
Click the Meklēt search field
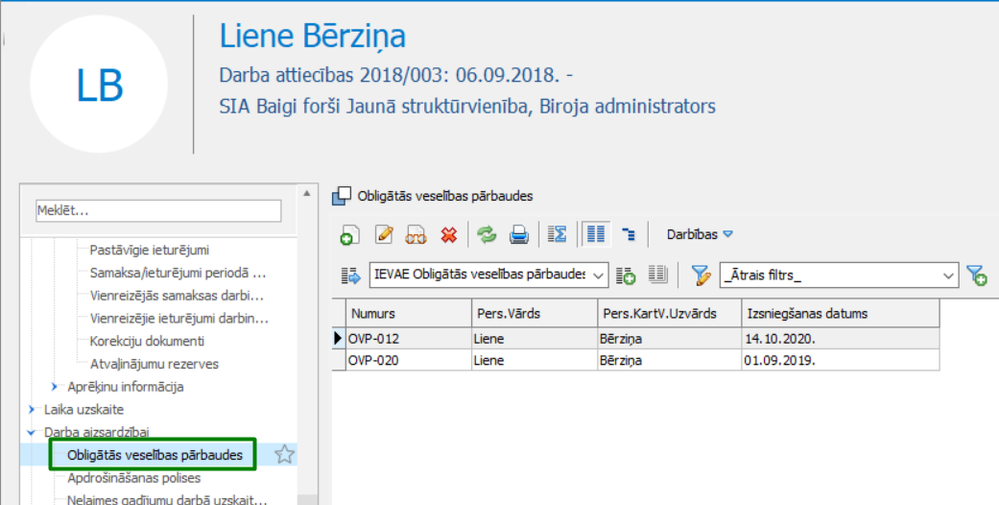(158, 211)
